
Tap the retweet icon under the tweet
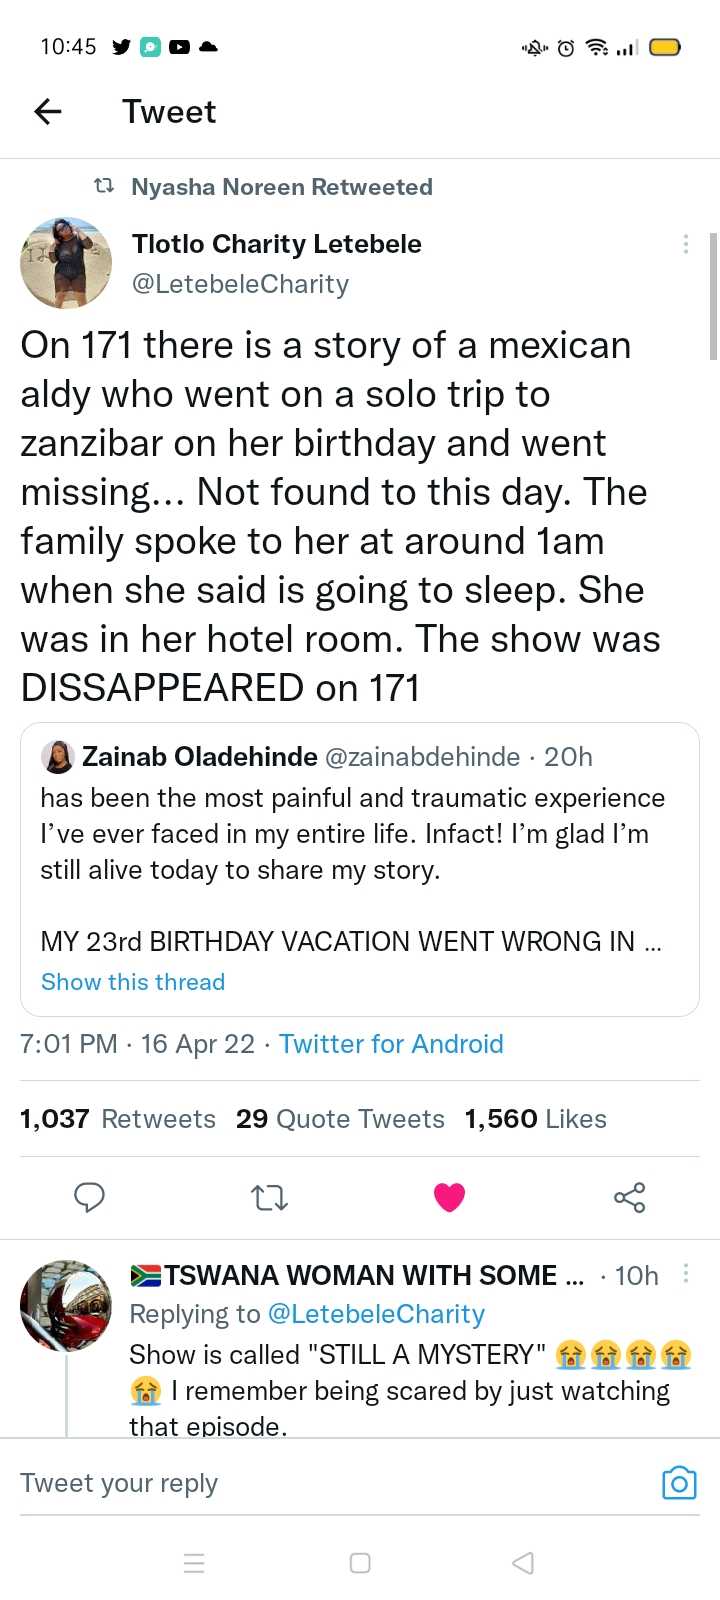pos(269,1197)
